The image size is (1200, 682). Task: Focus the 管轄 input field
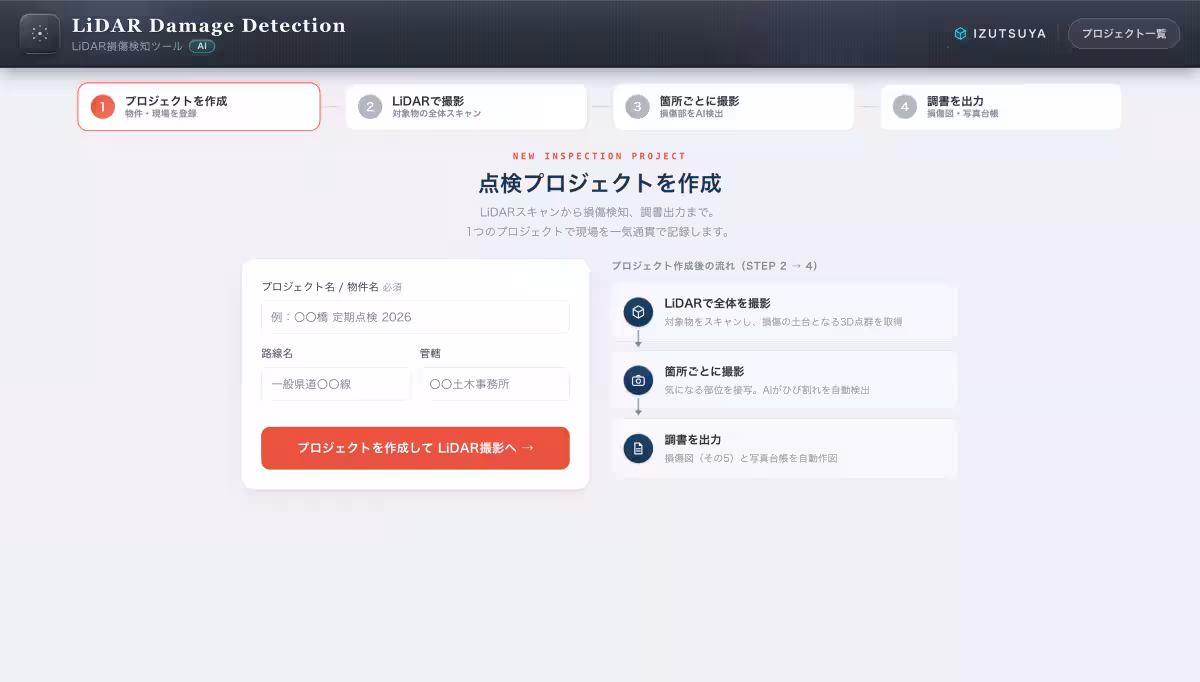coord(495,384)
